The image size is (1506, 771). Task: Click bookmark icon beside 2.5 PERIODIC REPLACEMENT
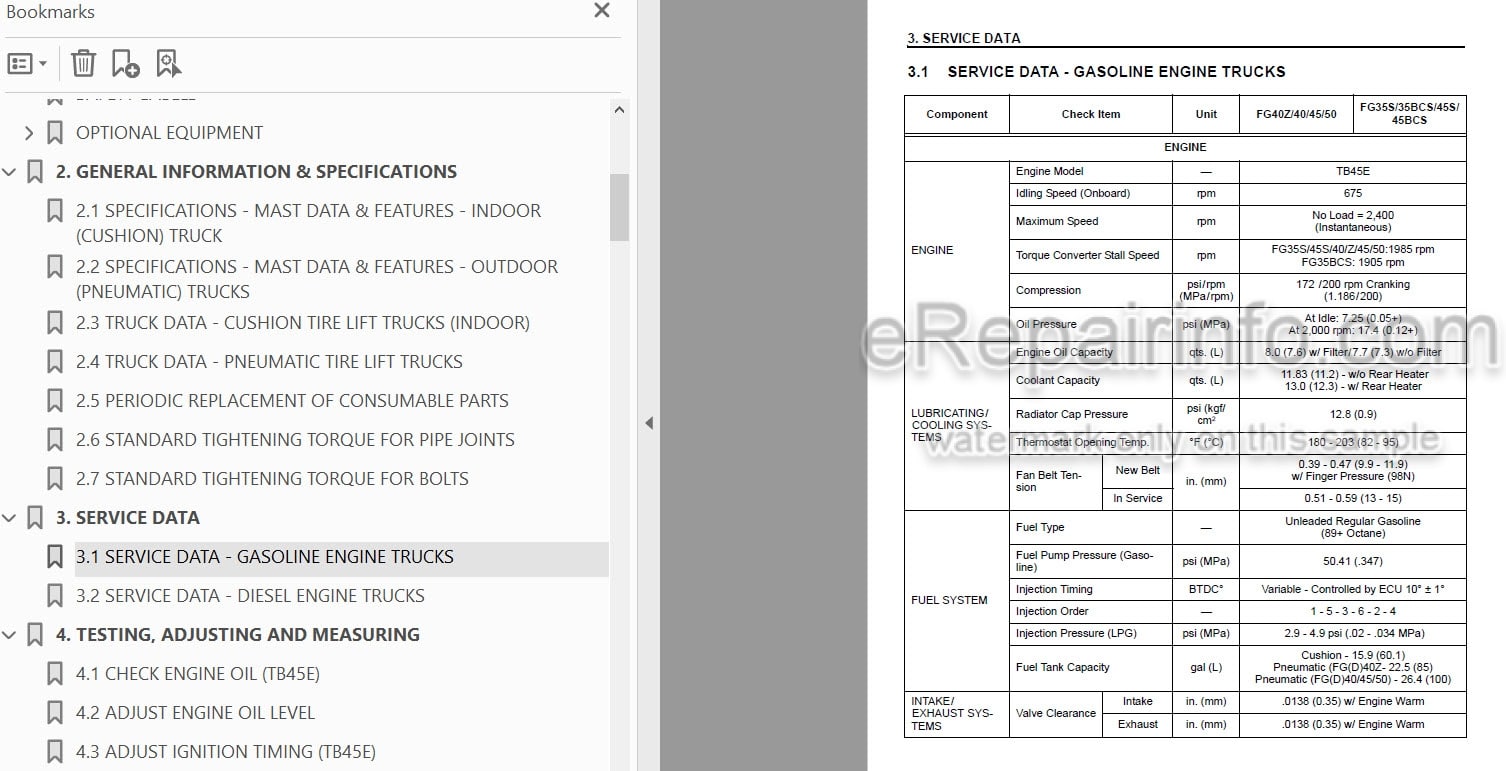(x=55, y=401)
